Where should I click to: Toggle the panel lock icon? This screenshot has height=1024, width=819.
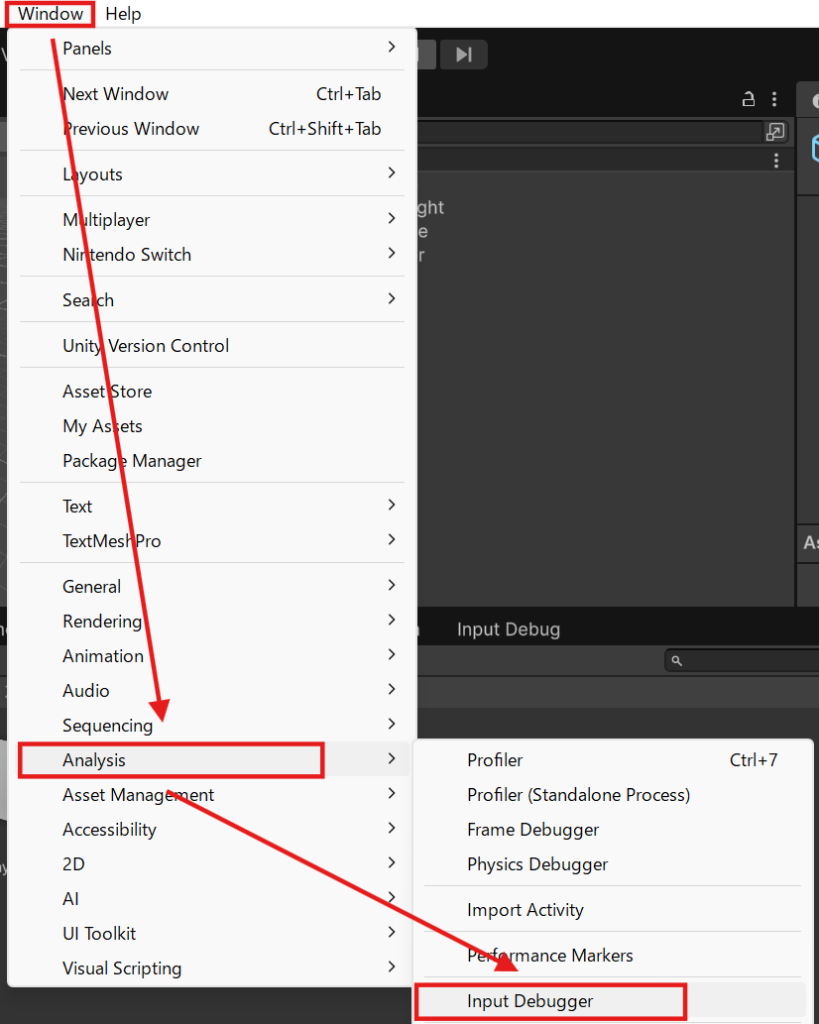748,99
